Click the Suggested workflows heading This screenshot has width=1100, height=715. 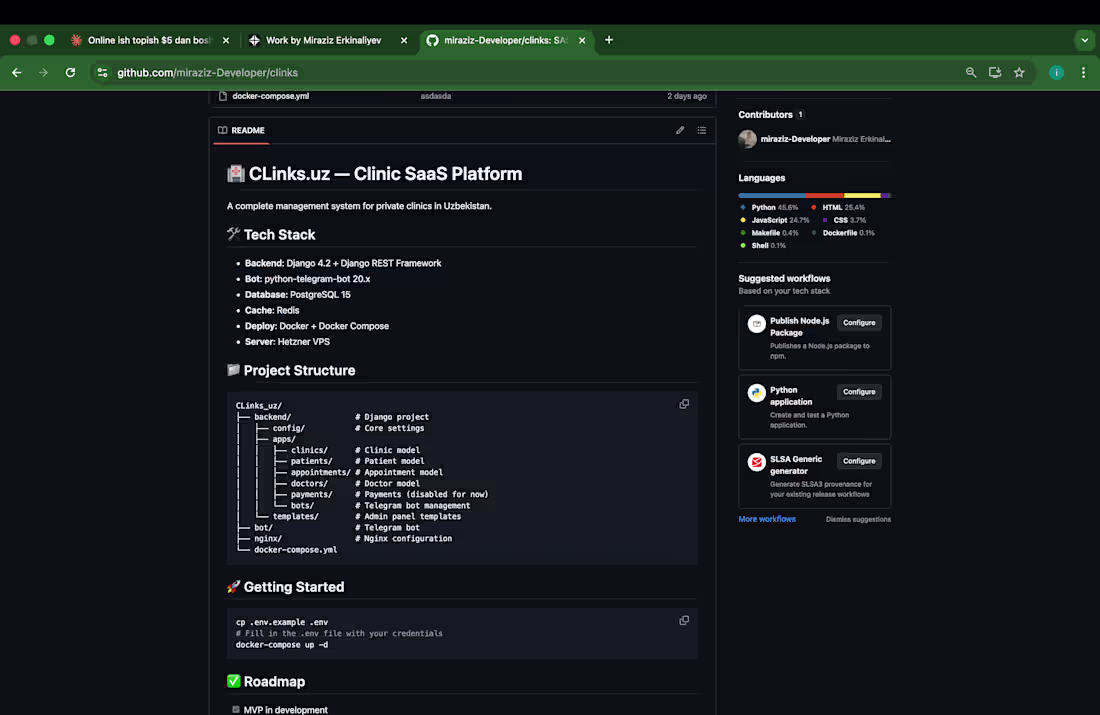click(784, 279)
